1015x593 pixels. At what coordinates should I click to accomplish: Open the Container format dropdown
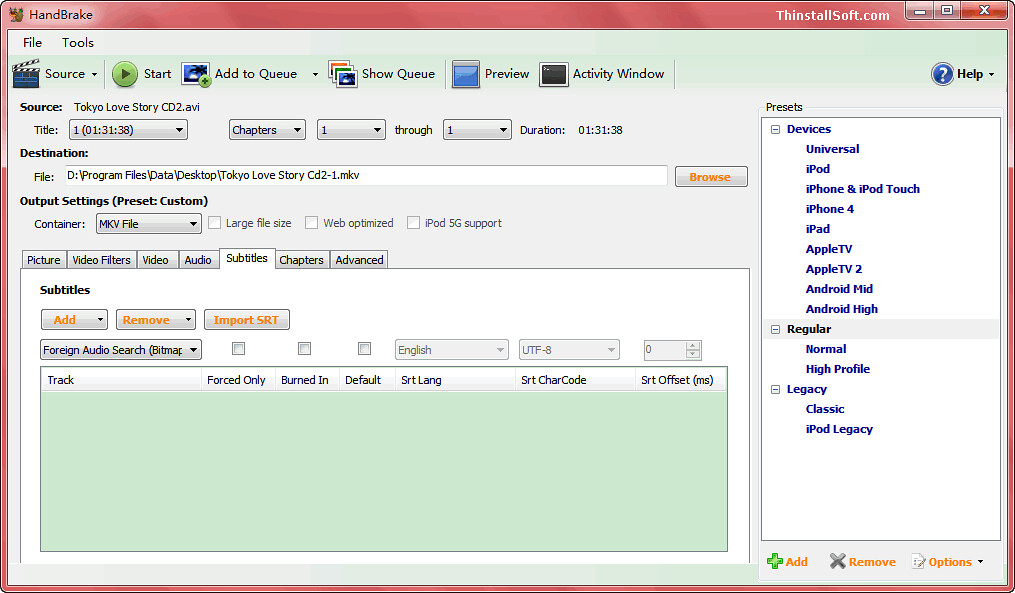pyautogui.click(x=148, y=222)
